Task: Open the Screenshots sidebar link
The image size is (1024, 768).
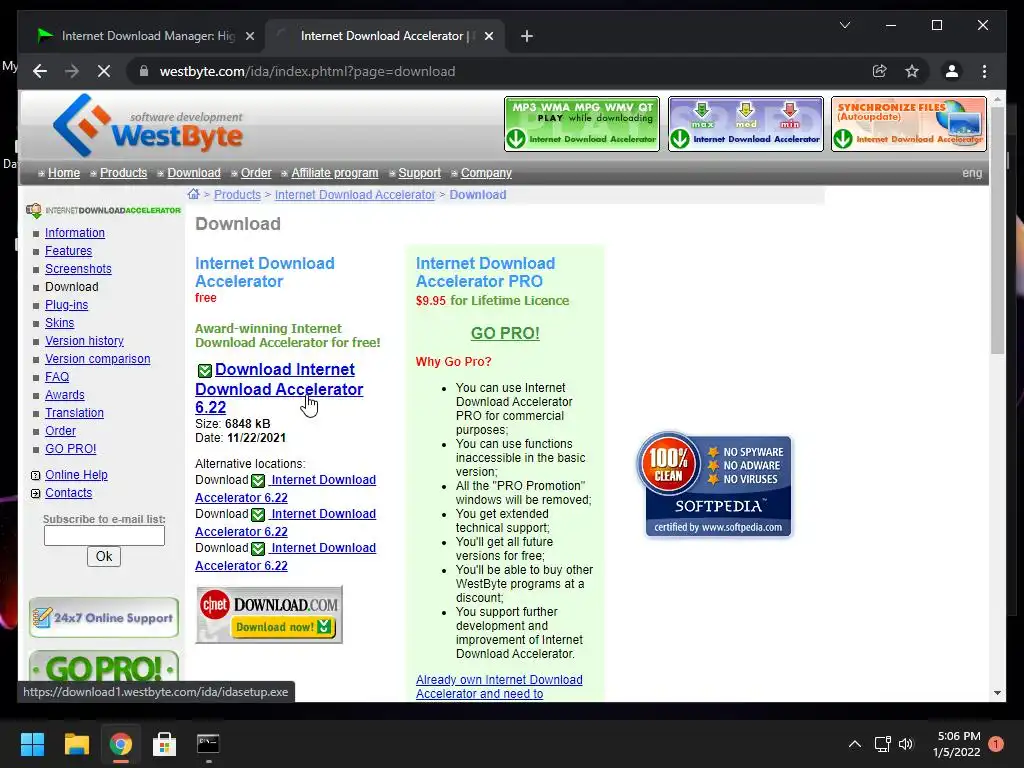Action: pos(78,268)
